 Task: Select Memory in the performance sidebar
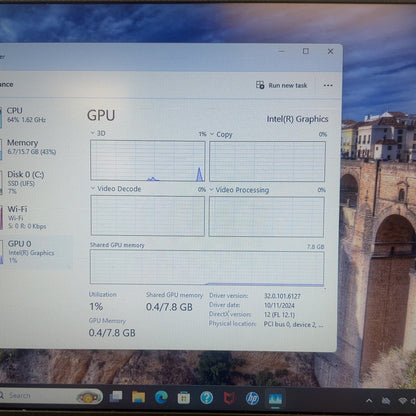pyautogui.click(x=35, y=147)
